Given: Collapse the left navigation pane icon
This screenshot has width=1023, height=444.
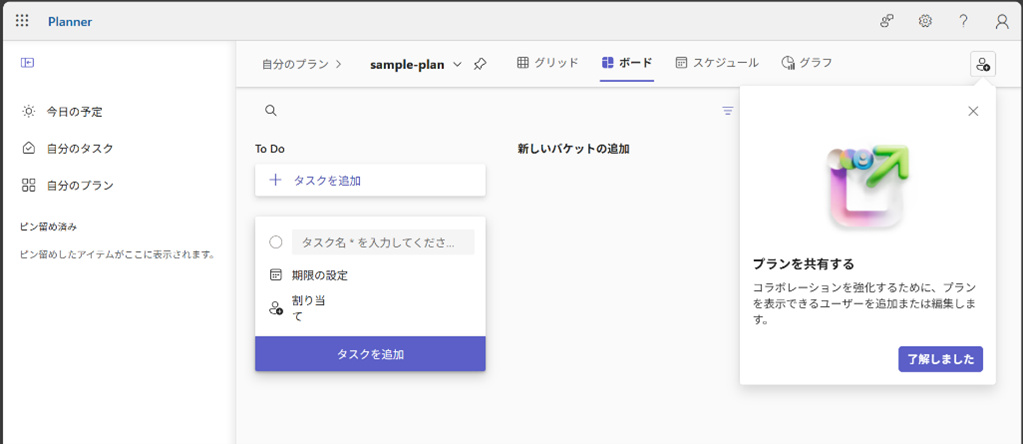Looking at the screenshot, I should 28,63.
